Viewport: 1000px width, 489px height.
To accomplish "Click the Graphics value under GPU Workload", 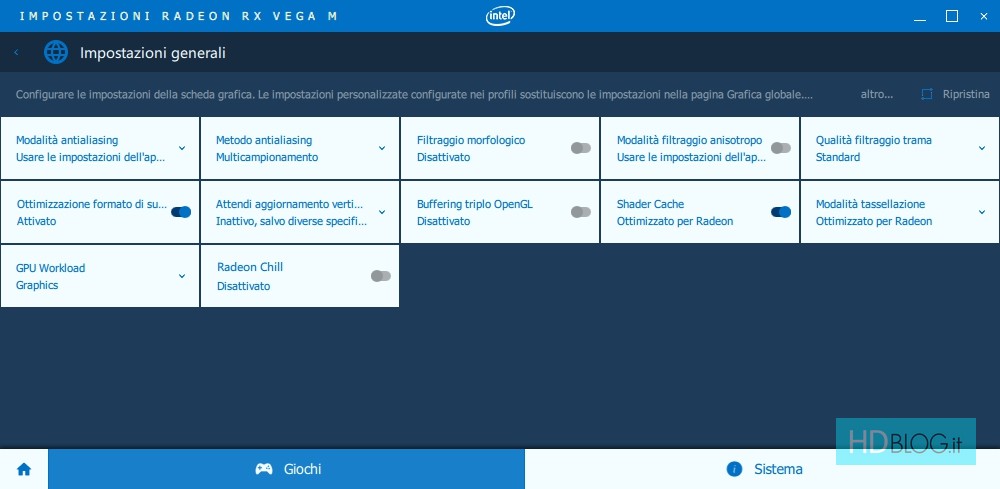I will [x=37, y=285].
